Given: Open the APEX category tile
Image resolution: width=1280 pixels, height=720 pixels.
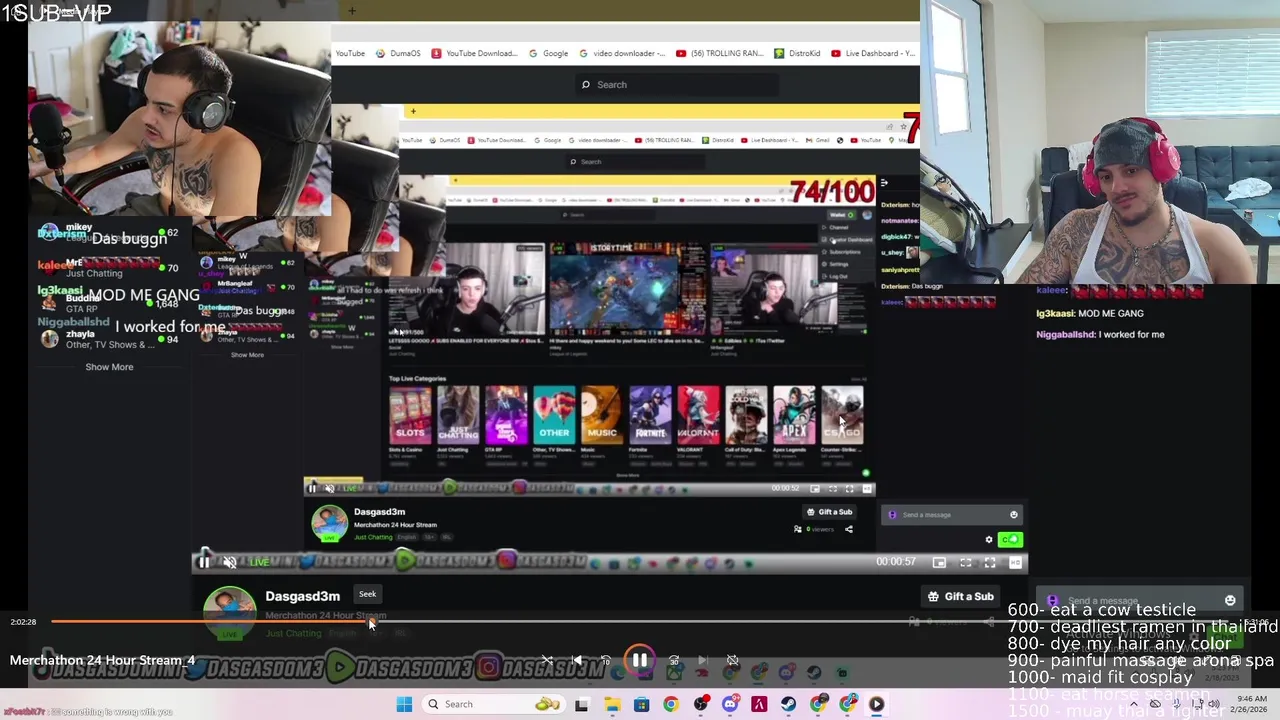Looking at the screenshot, I should (x=794, y=415).
